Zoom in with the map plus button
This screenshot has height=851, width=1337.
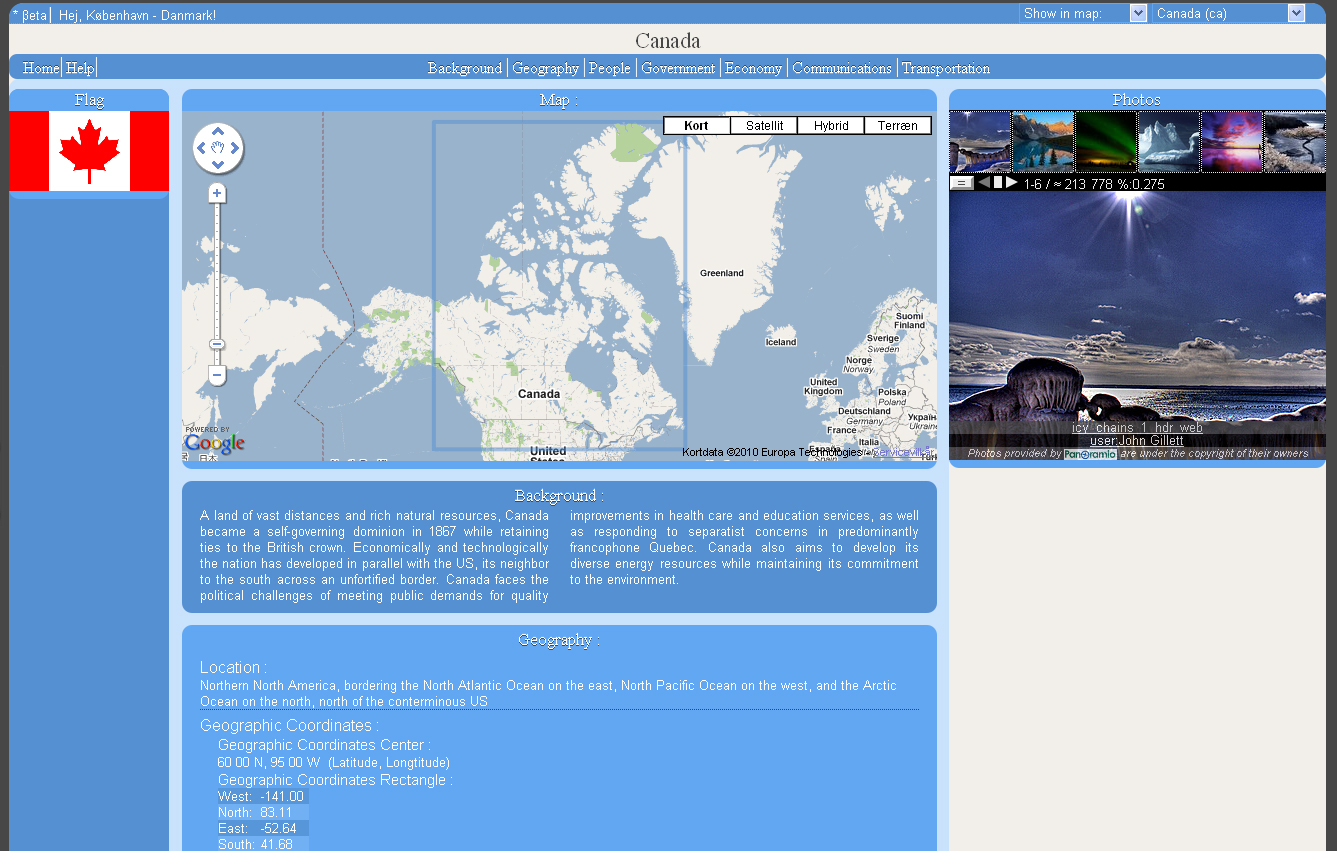(x=217, y=193)
